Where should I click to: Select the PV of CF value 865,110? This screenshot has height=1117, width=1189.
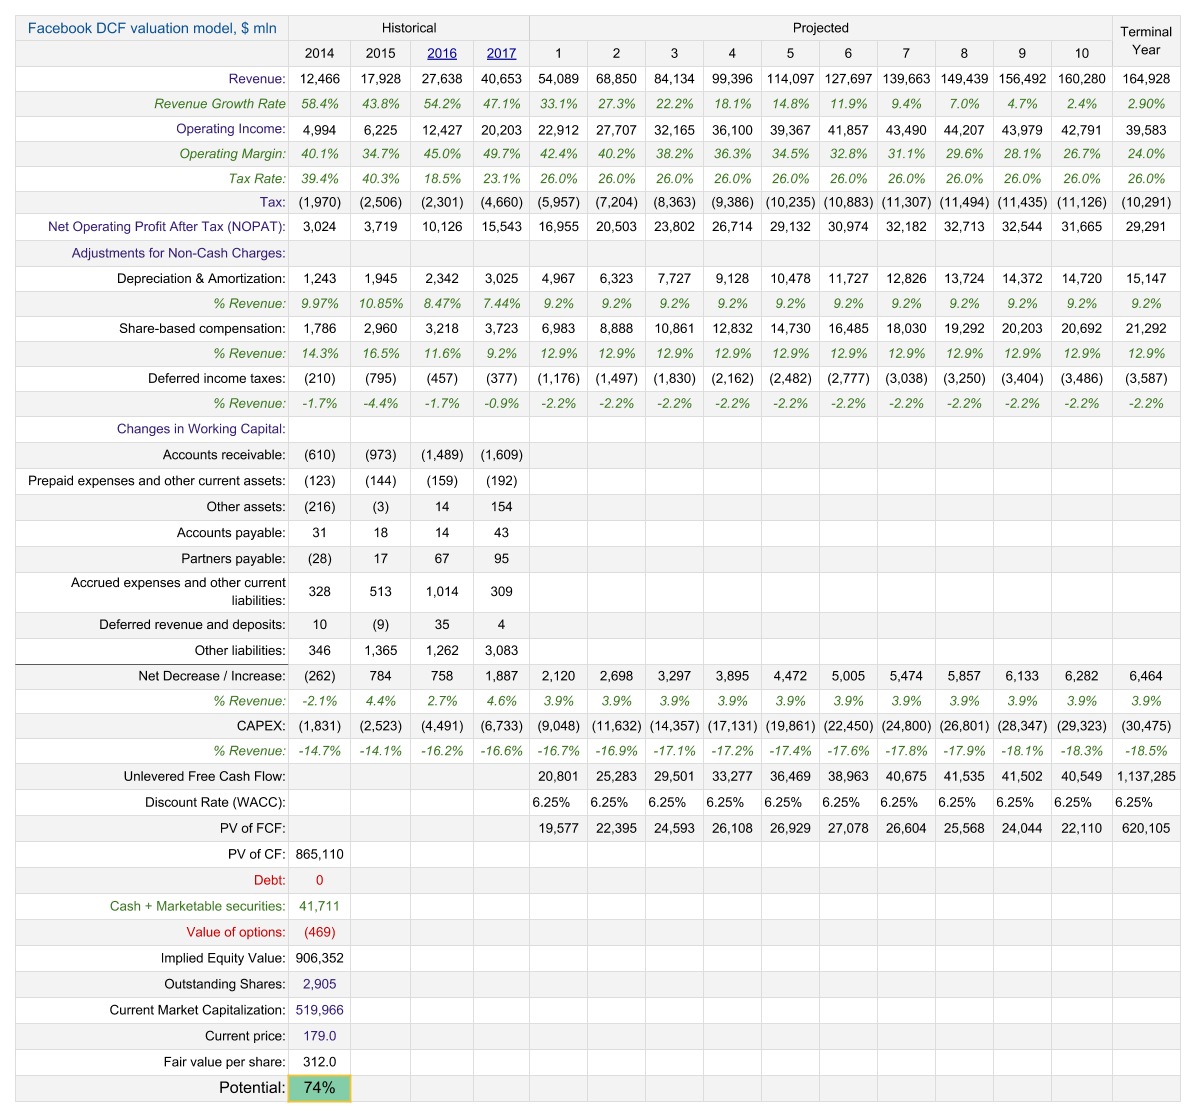(x=319, y=854)
